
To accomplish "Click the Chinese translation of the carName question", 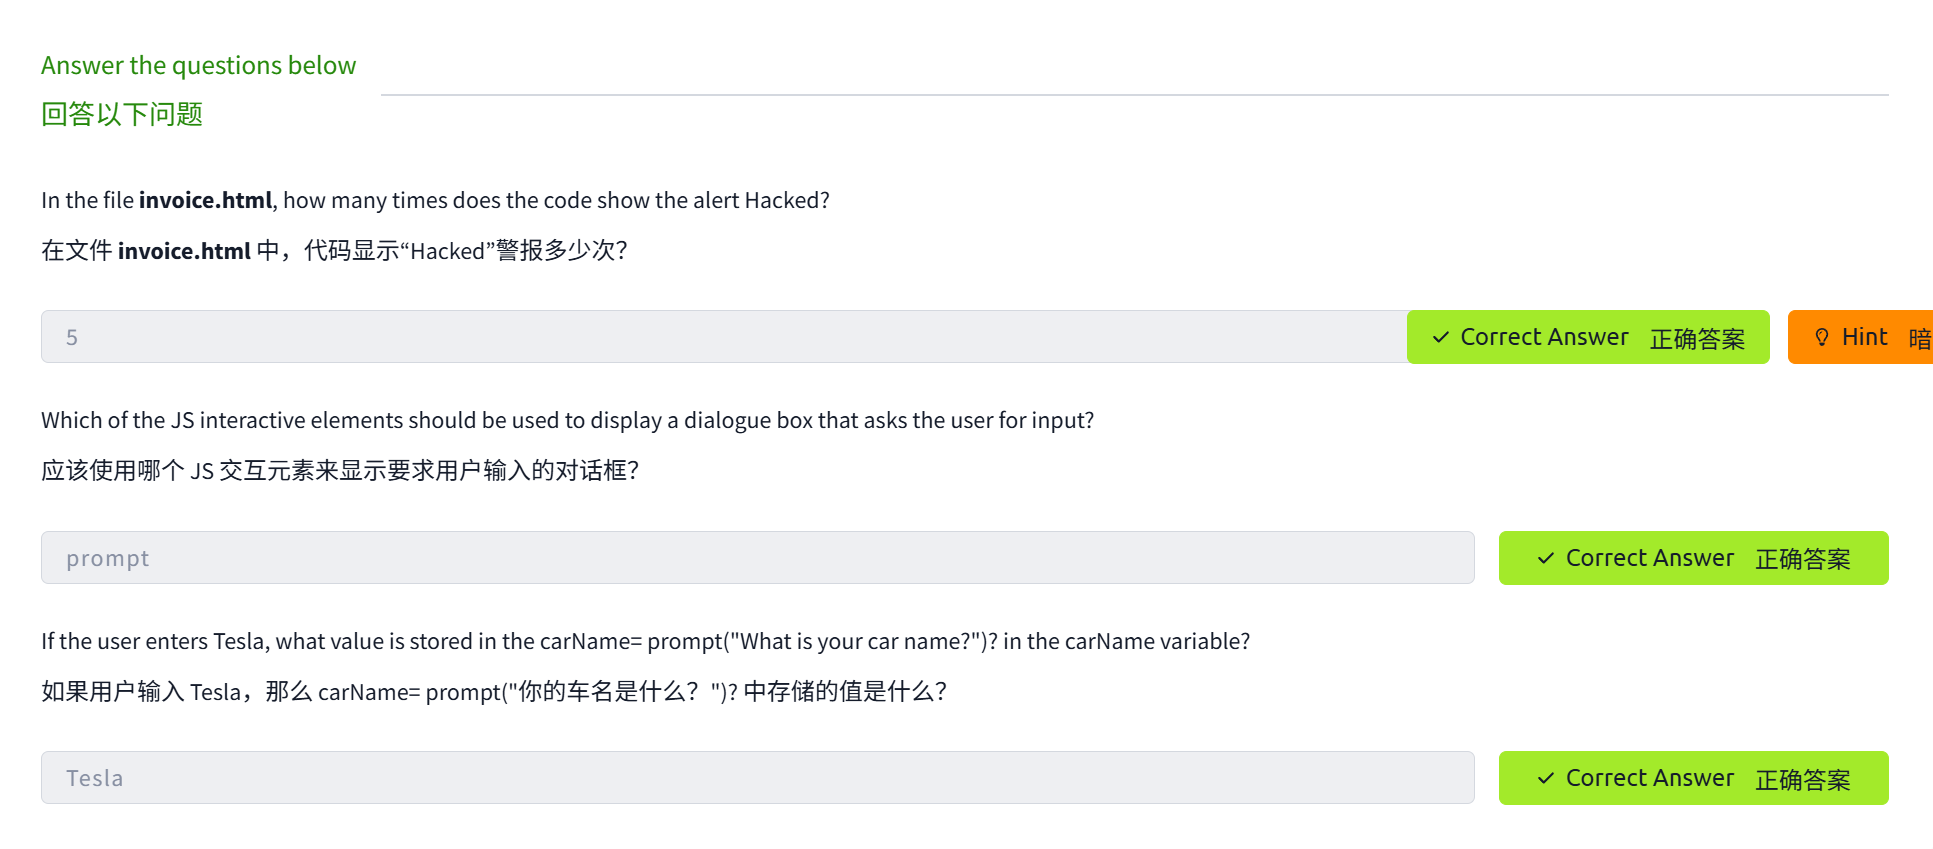I will pos(494,691).
